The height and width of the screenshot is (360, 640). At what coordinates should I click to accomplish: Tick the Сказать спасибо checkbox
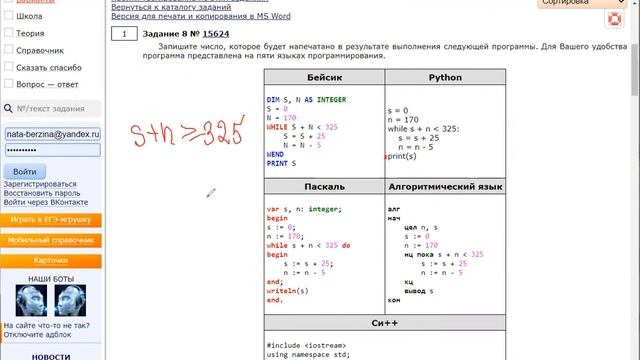pos(9,67)
